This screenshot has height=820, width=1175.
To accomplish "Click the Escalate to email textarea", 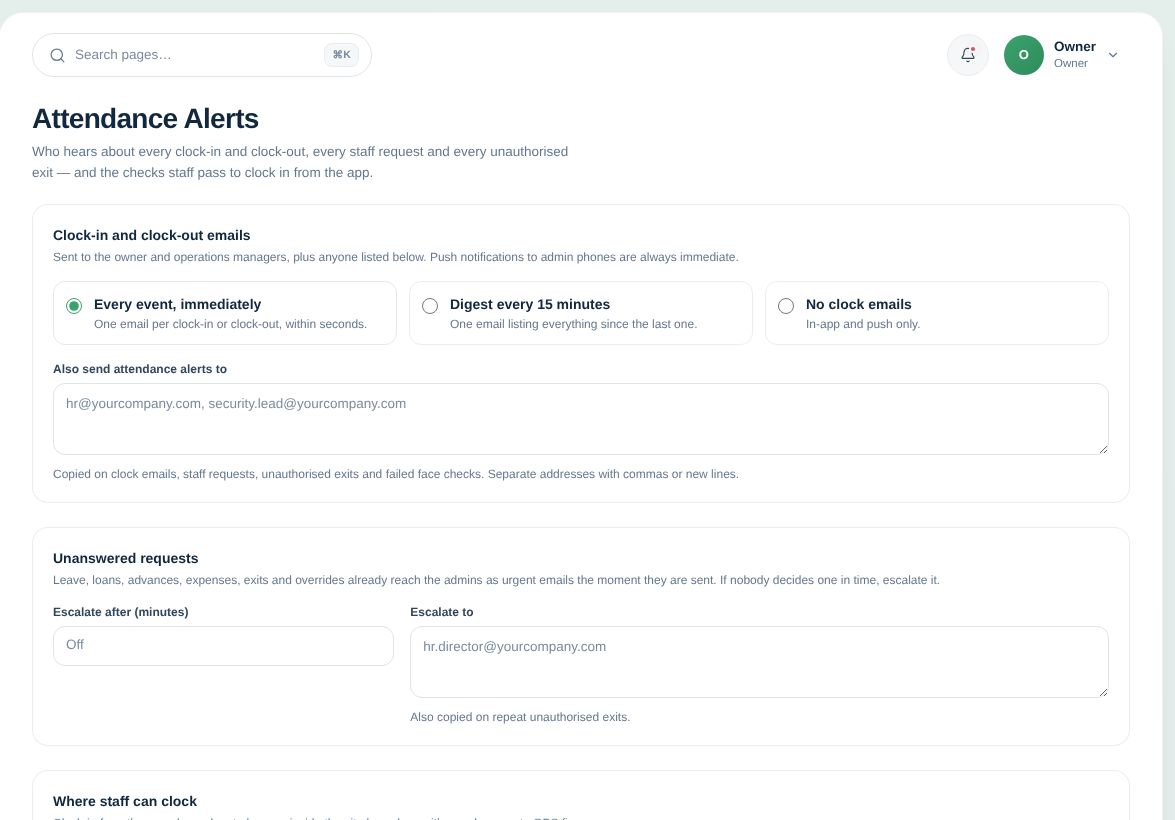I will [x=759, y=662].
